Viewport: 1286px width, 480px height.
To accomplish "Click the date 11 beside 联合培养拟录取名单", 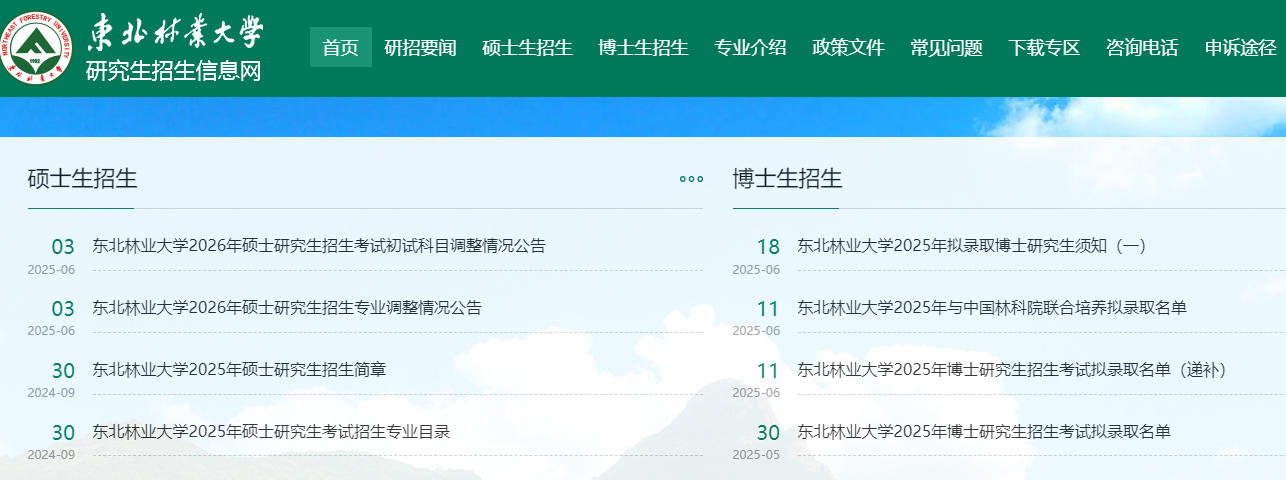I will coord(768,310).
